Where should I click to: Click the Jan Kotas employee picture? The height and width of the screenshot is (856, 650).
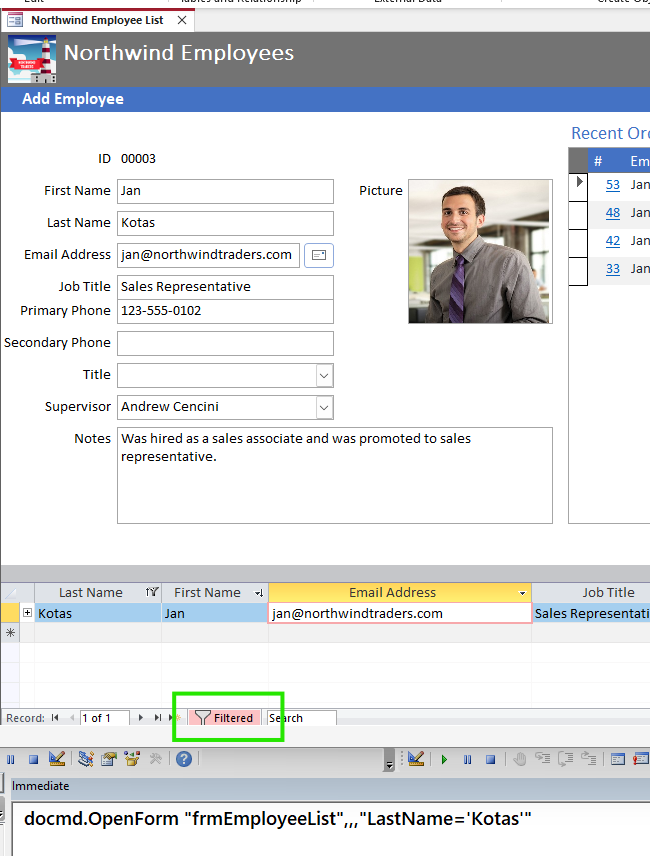480,251
